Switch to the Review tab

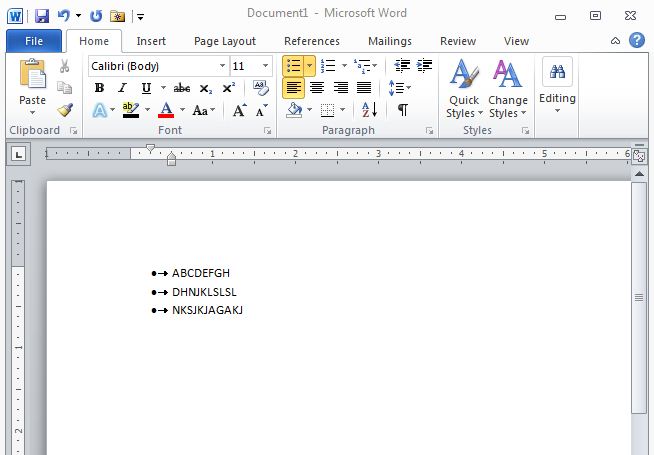pos(458,41)
